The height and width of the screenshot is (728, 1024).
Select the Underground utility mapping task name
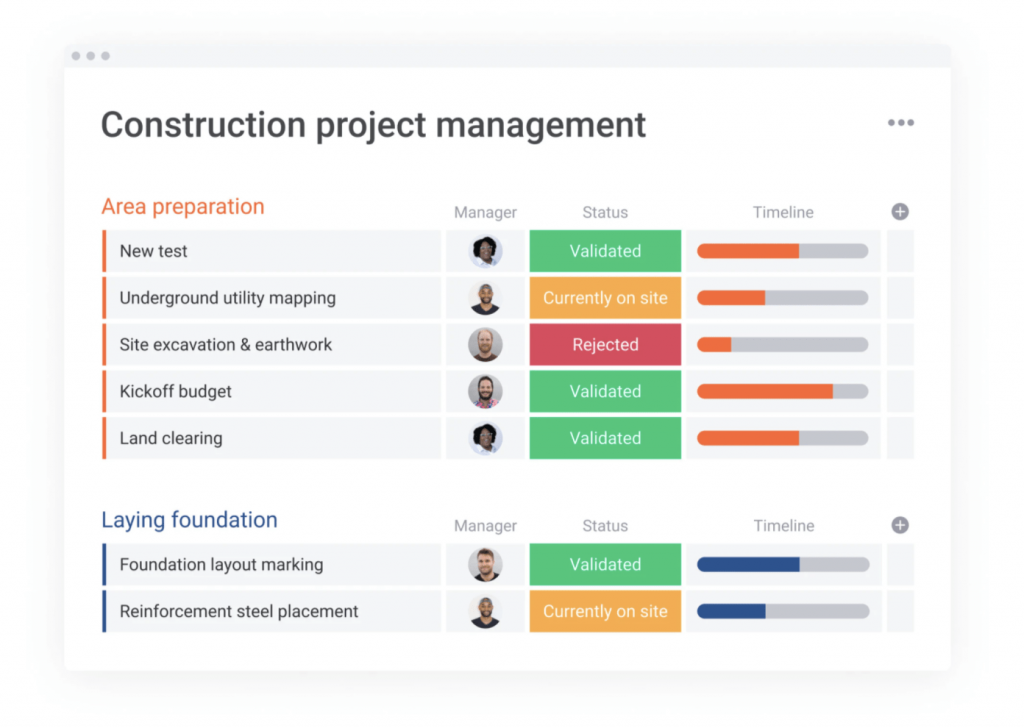tap(227, 298)
